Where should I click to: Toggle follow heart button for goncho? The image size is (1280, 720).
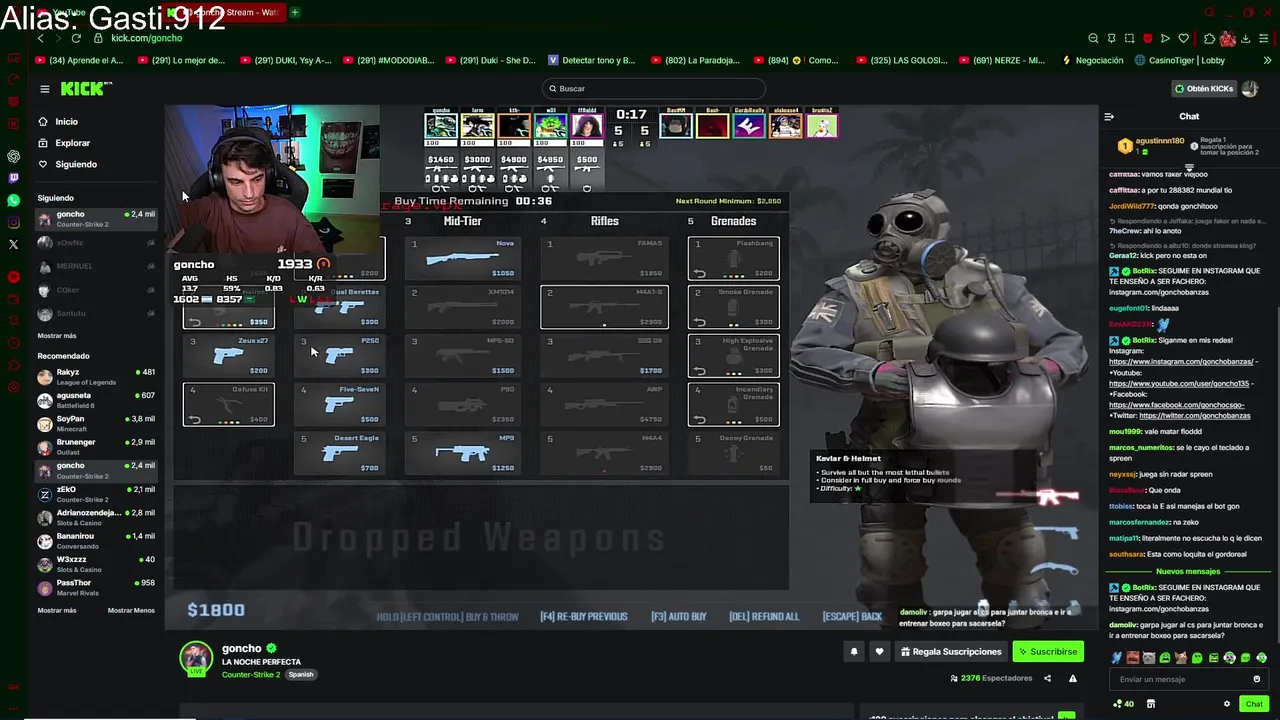[879, 652]
